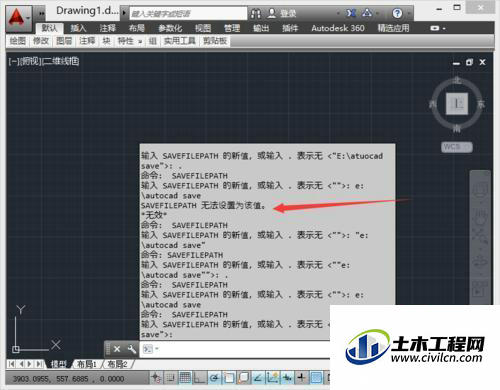Image resolution: width=500 pixels, height=390 pixels.
Task: Toggle Lineweight display in status bar
Action: click(x=301, y=378)
